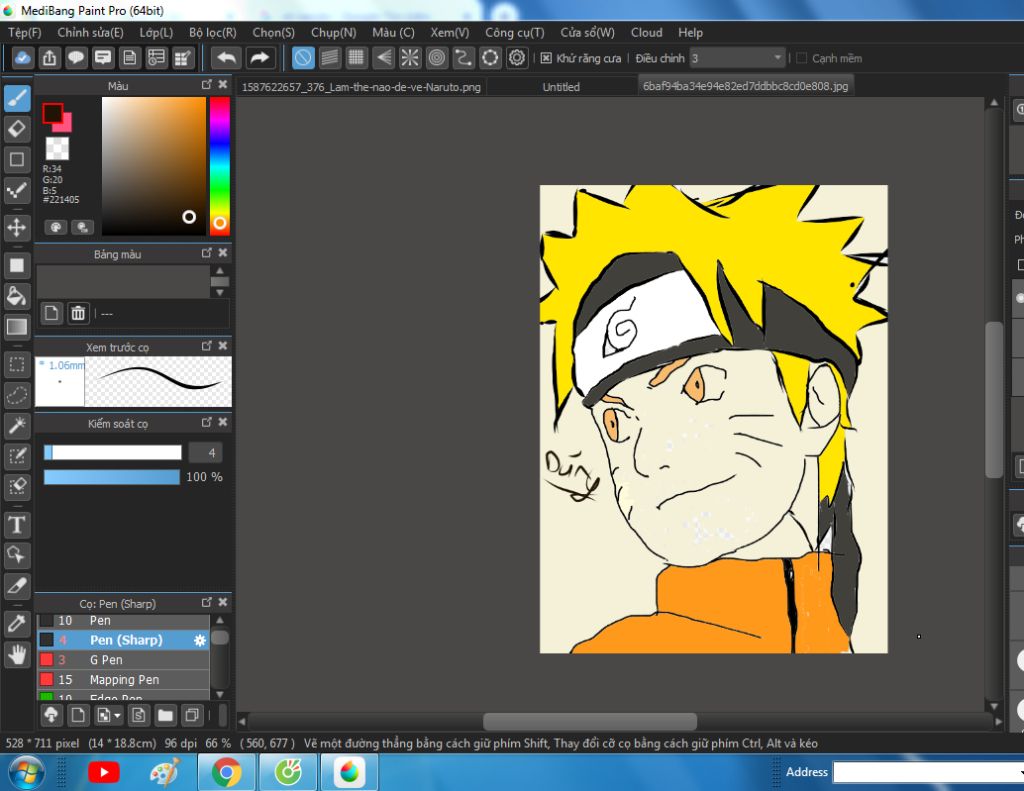
Task: Open the Help menu
Action: tap(690, 33)
